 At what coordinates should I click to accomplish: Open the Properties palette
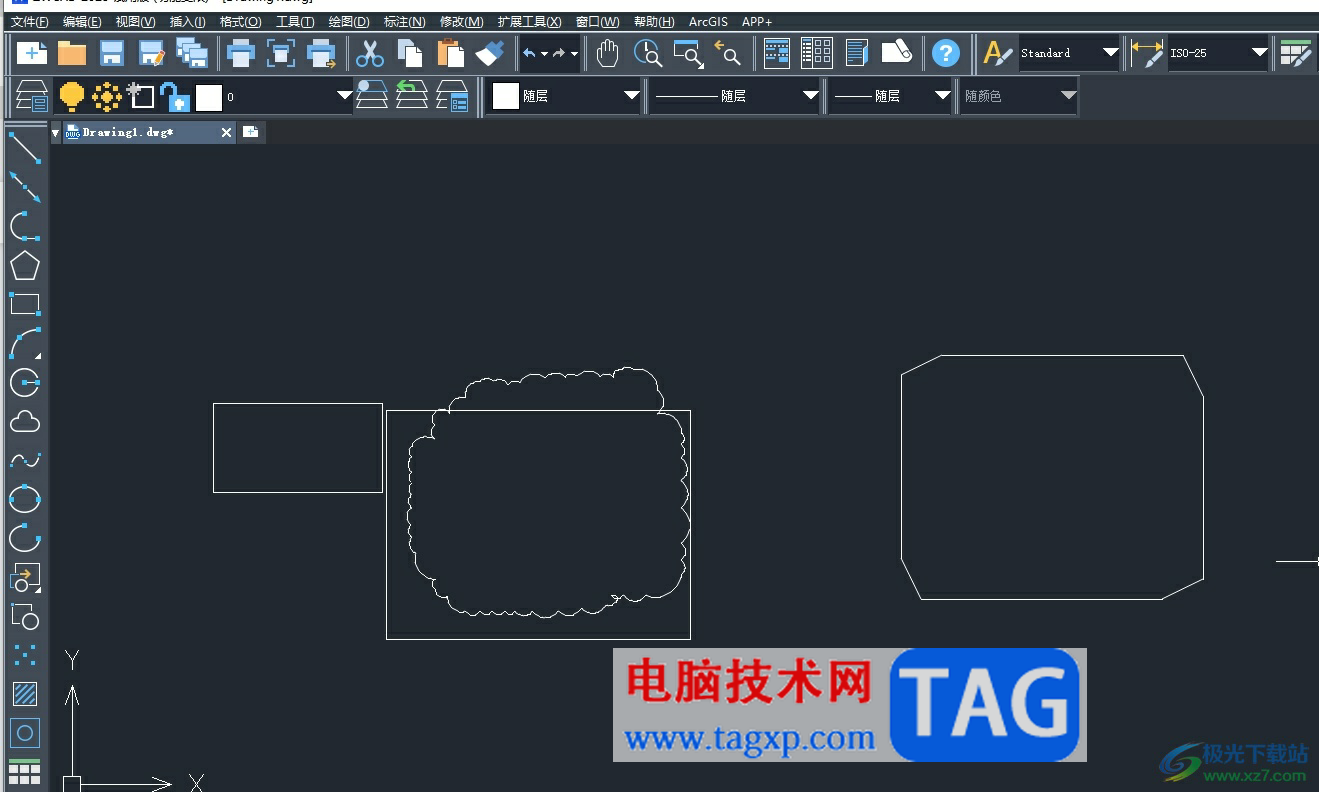(x=777, y=53)
